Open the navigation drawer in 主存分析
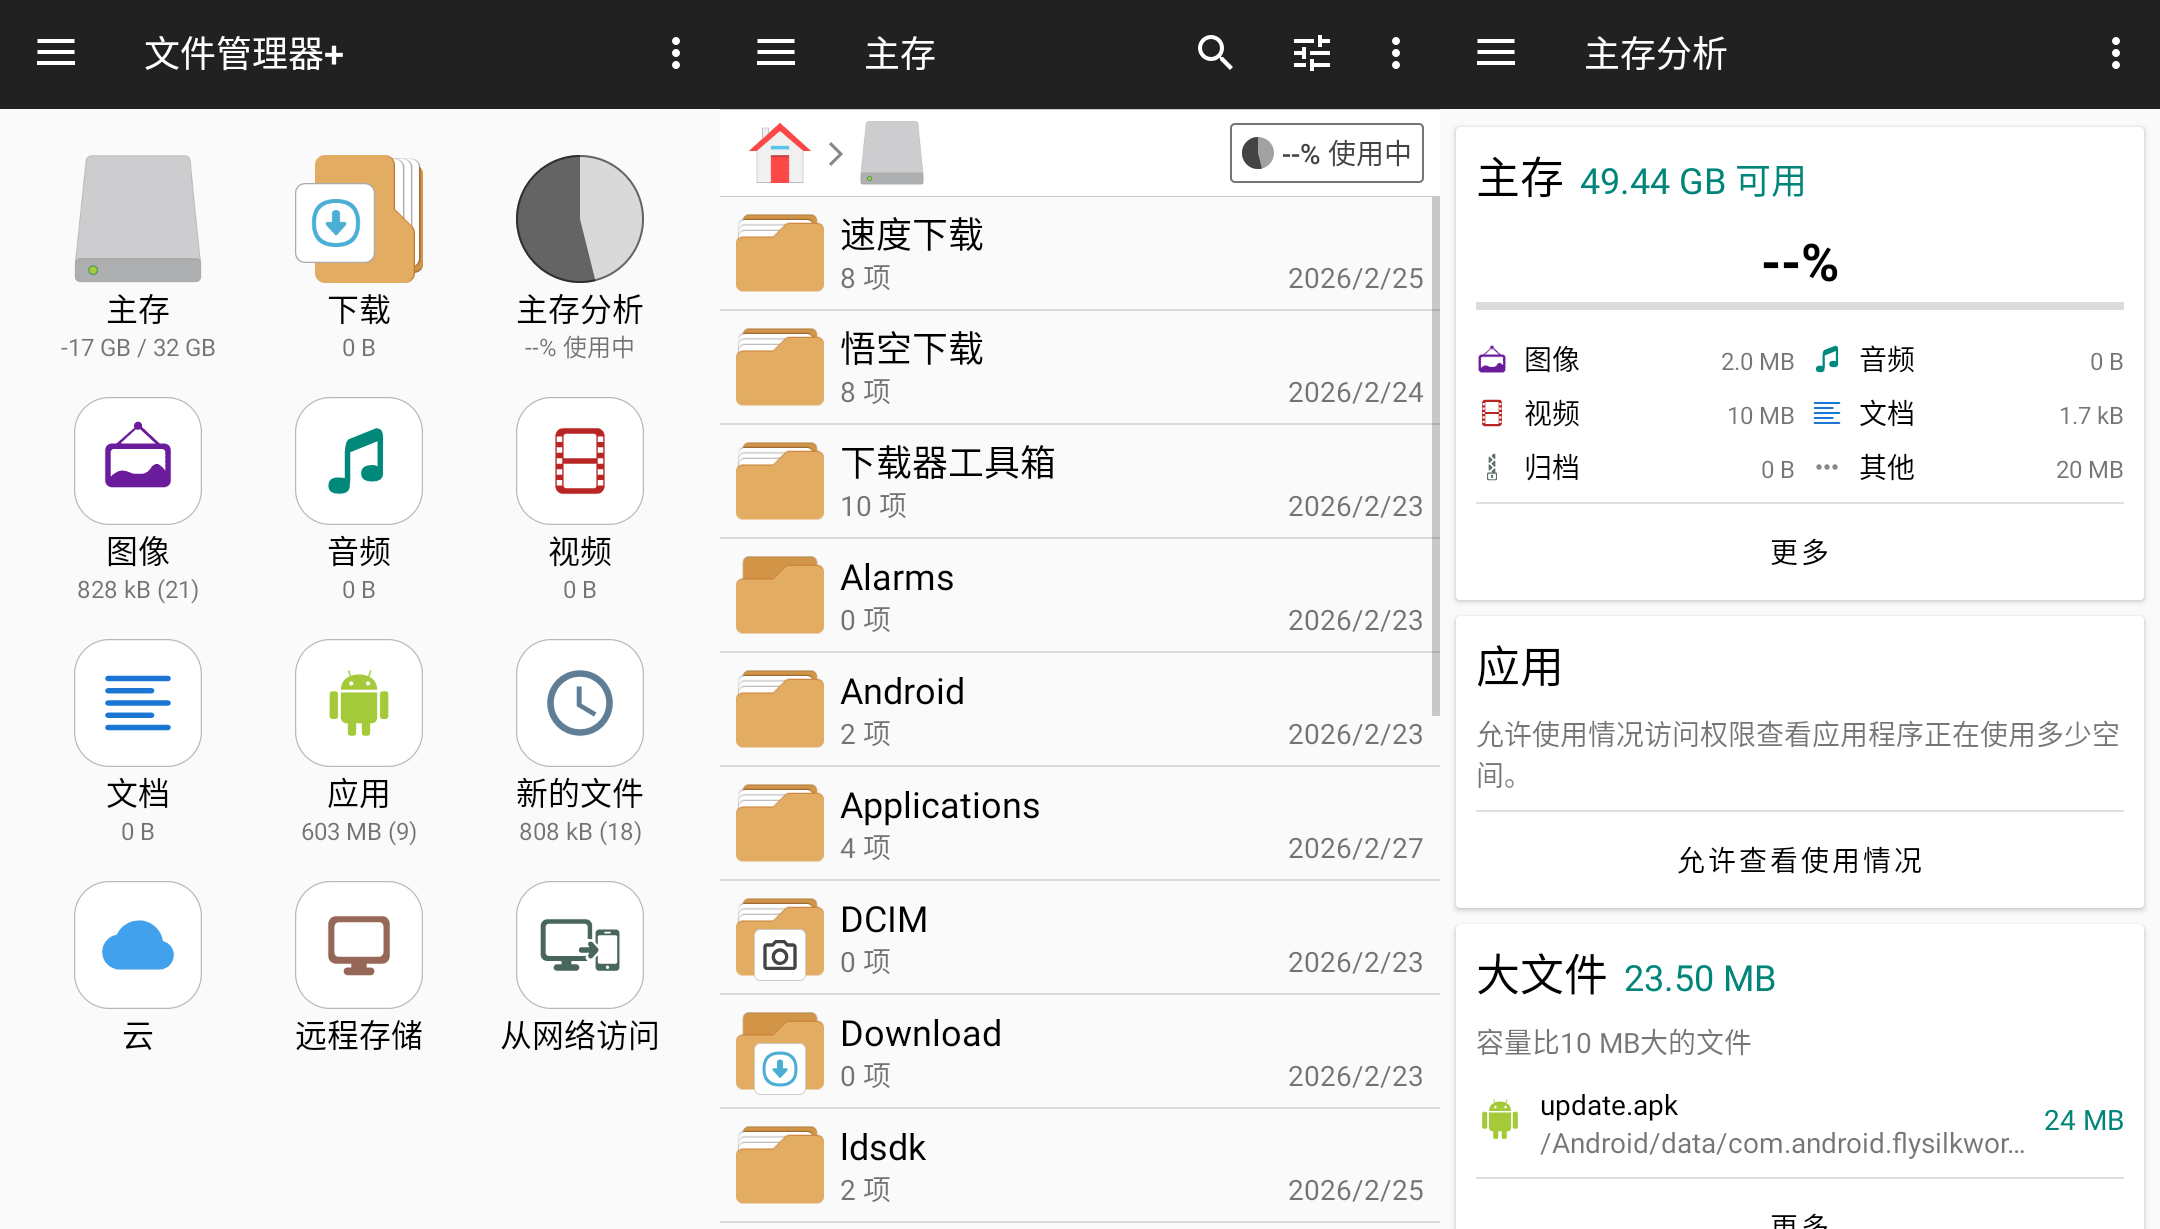The height and width of the screenshot is (1229, 2160). 1495,53
